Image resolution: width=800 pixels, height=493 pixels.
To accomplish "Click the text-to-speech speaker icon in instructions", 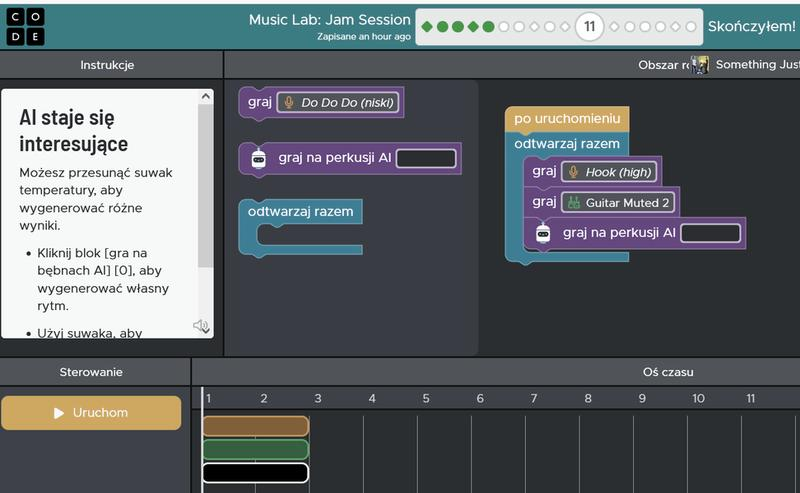I will click(x=199, y=325).
